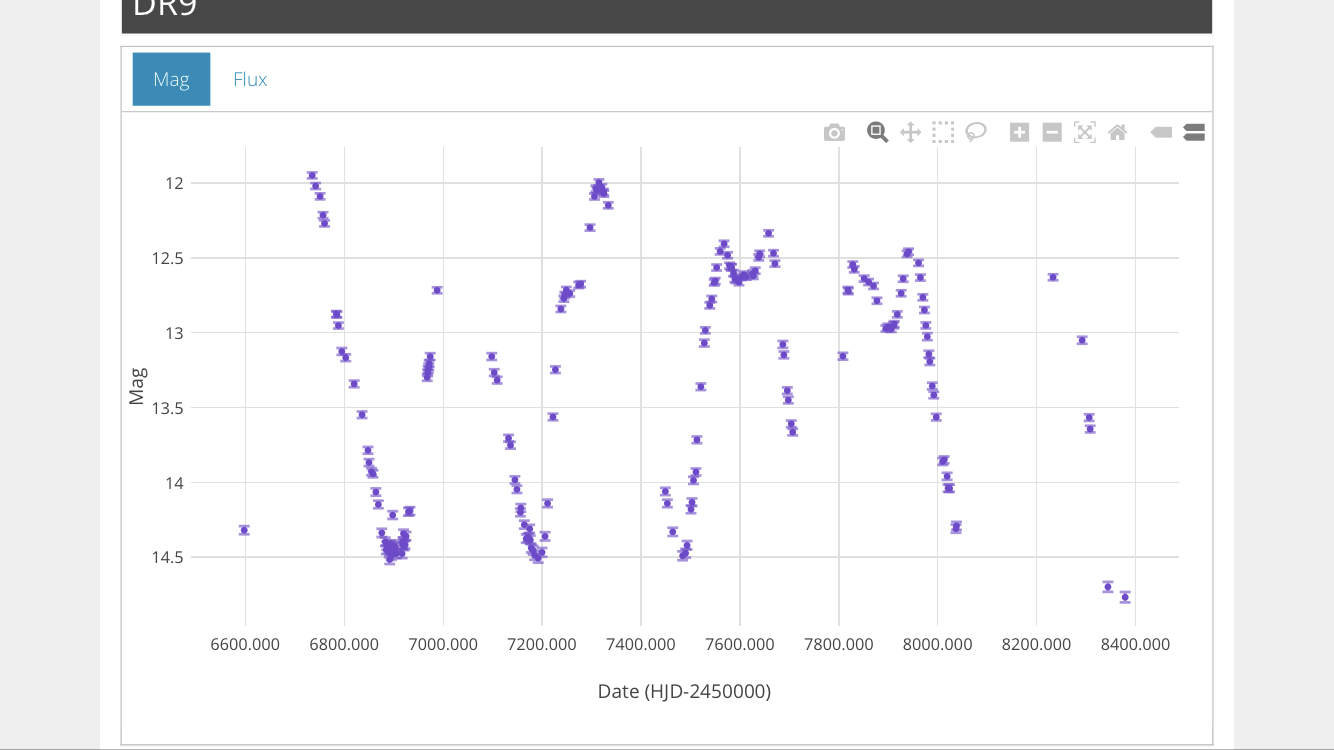Click the isolated data point near date 6600
The image size is (1334, 750).
pyautogui.click(x=244, y=530)
